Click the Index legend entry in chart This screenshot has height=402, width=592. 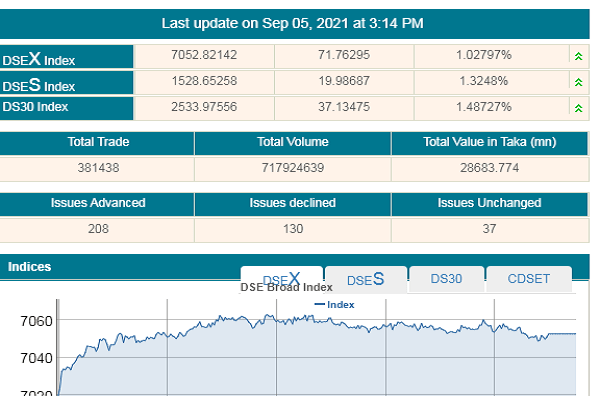(335, 305)
